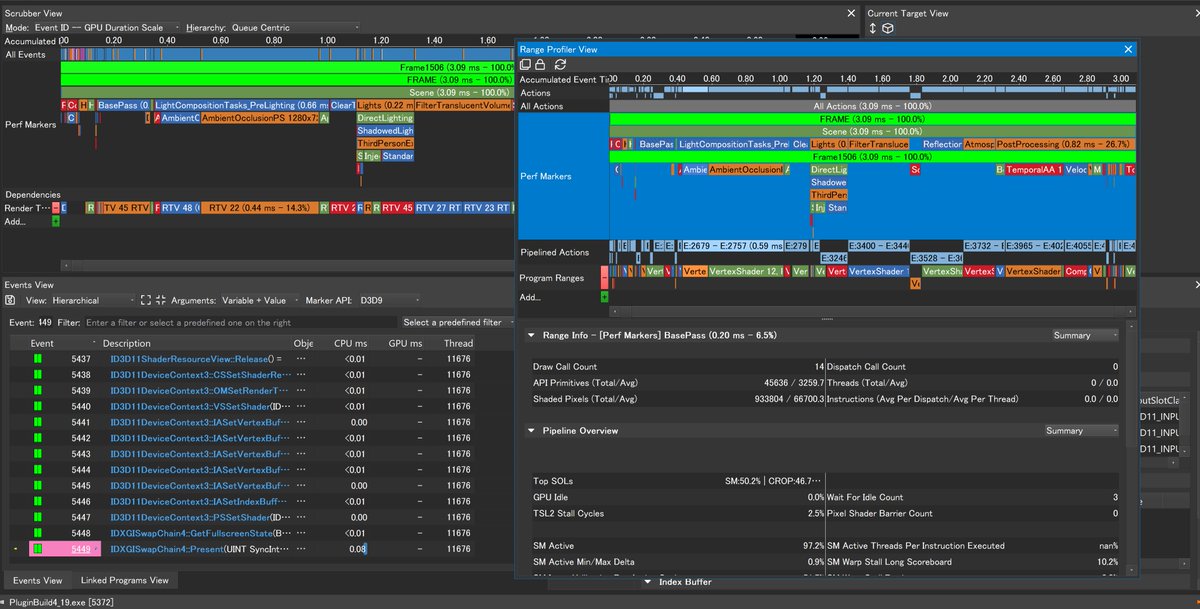Select DirectLighting marker in Scrubber View
Image resolution: width=1200 pixels, height=609 pixels.
(x=385, y=118)
